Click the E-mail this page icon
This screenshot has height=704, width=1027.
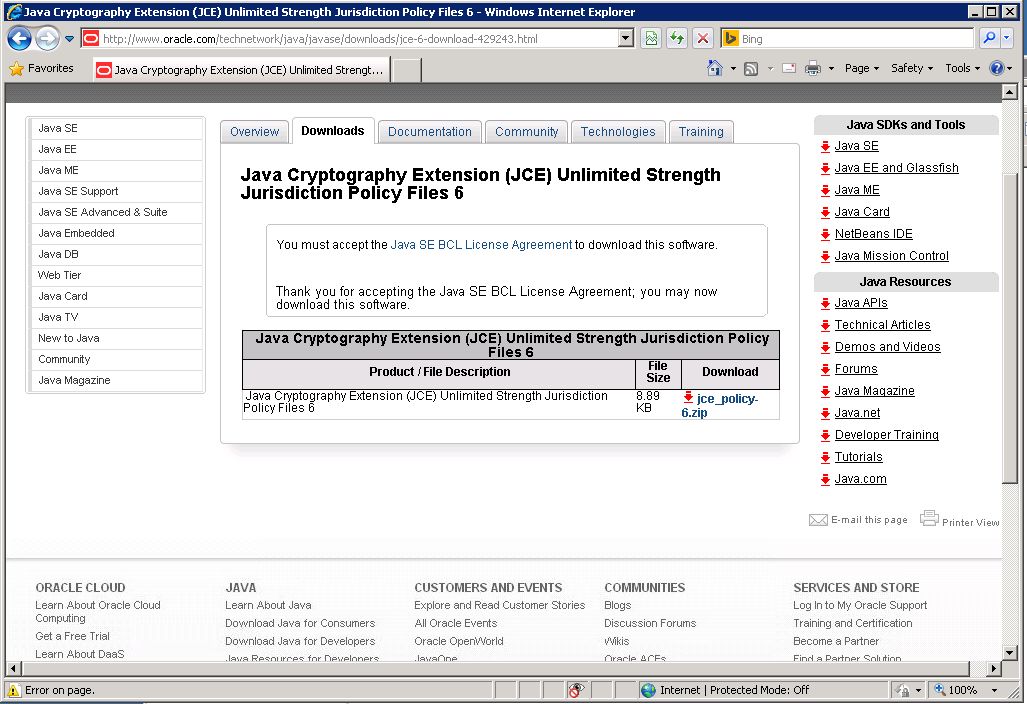(817, 520)
